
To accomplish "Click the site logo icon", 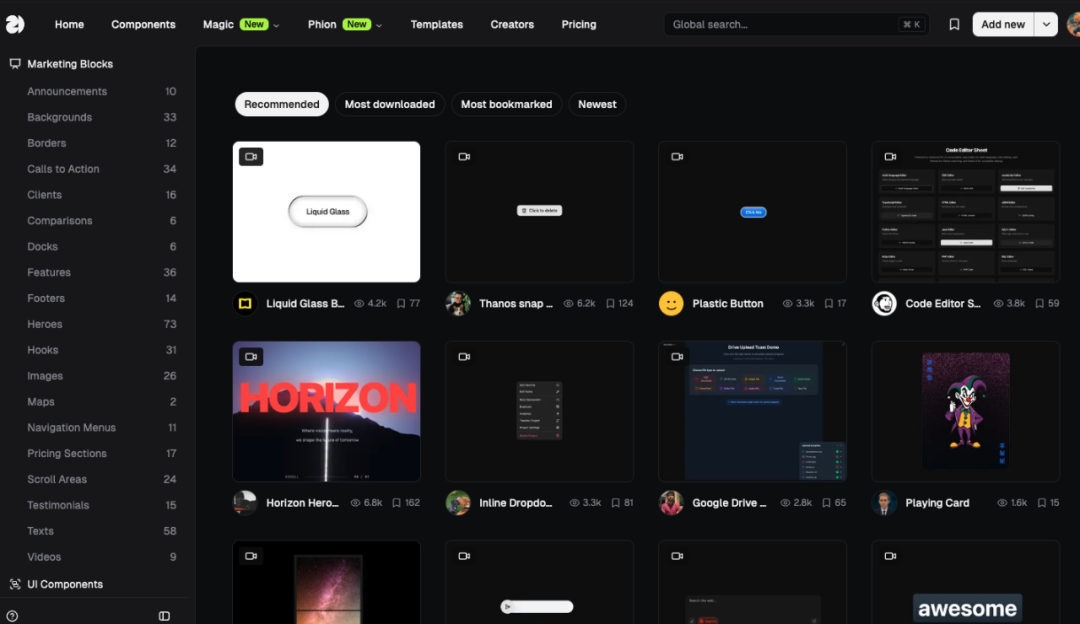I will coord(14,24).
